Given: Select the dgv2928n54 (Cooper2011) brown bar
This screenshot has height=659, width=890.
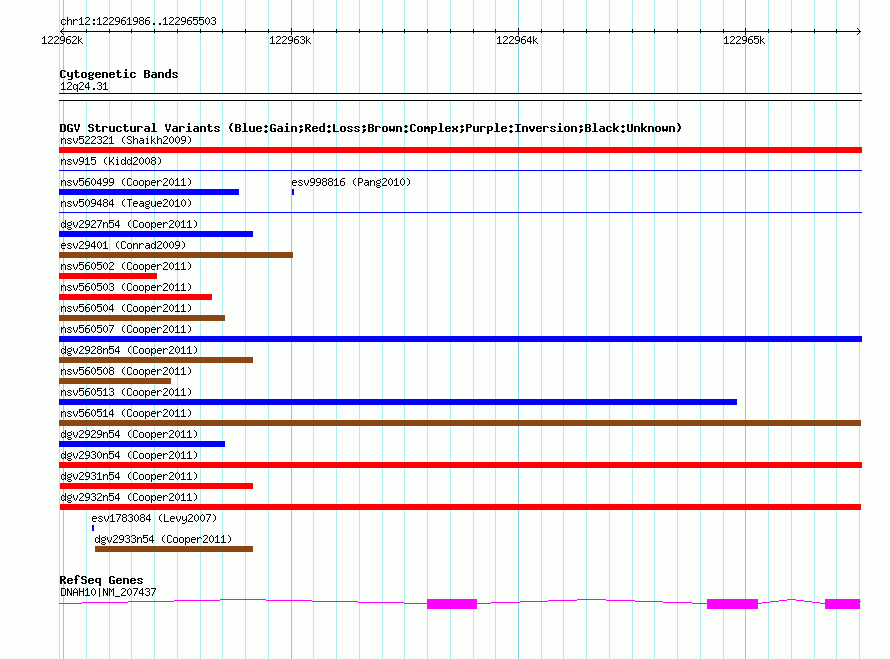Looking at the screenshot, I should 156,360.
